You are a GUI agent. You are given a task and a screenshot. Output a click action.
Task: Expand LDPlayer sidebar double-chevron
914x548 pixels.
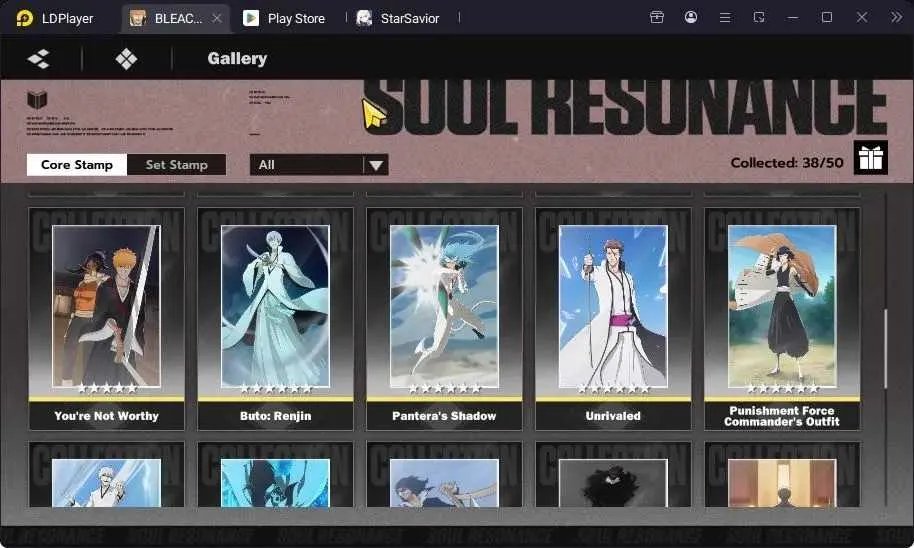[896, 17]
